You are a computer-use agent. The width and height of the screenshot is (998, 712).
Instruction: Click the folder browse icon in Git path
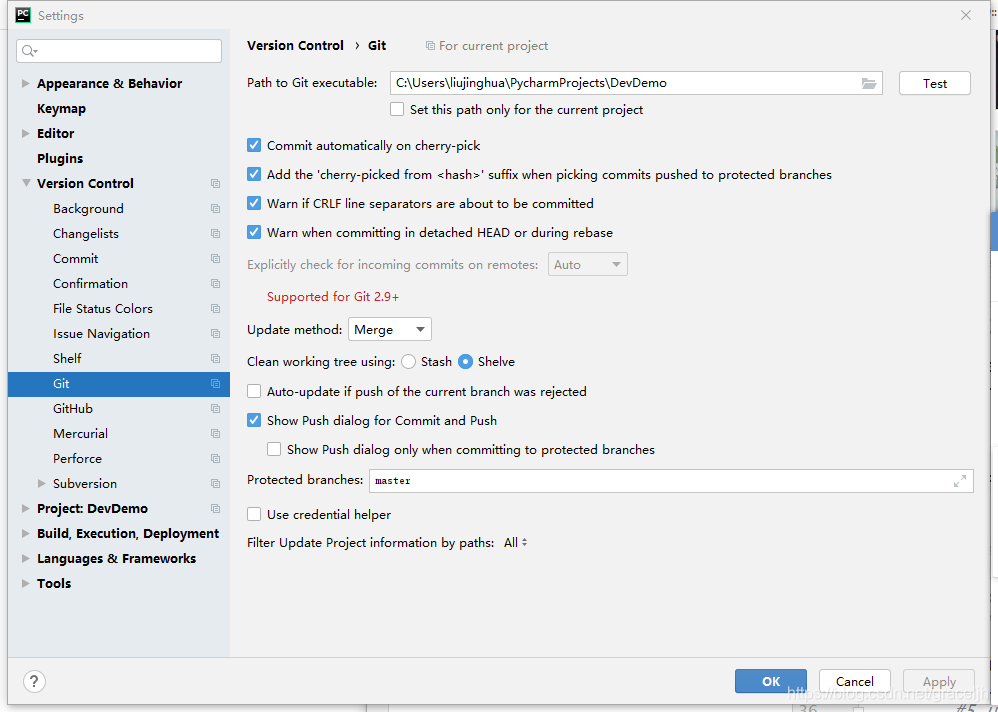[869, 83]
